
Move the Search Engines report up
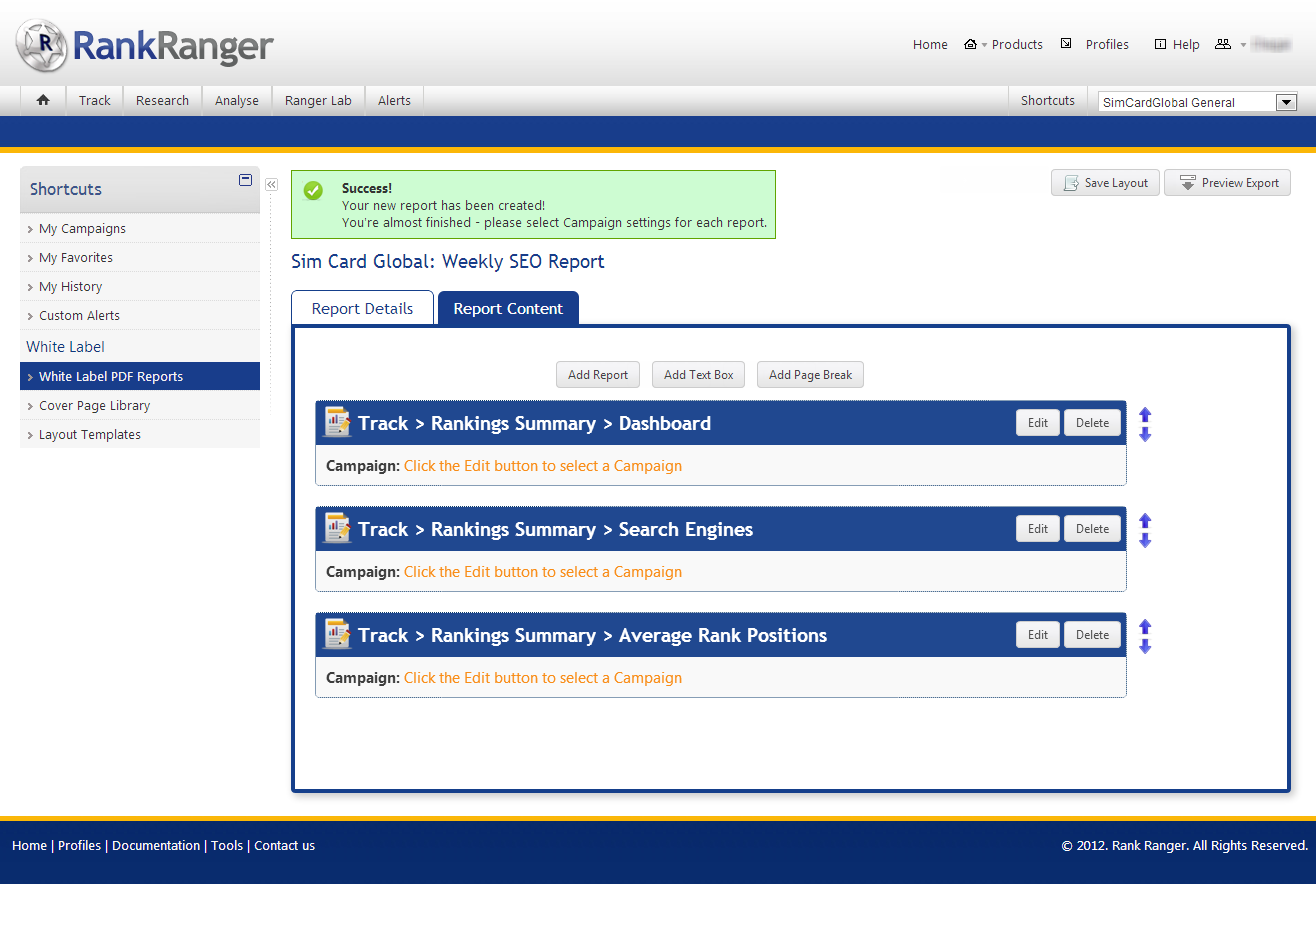click(1145, 521)
